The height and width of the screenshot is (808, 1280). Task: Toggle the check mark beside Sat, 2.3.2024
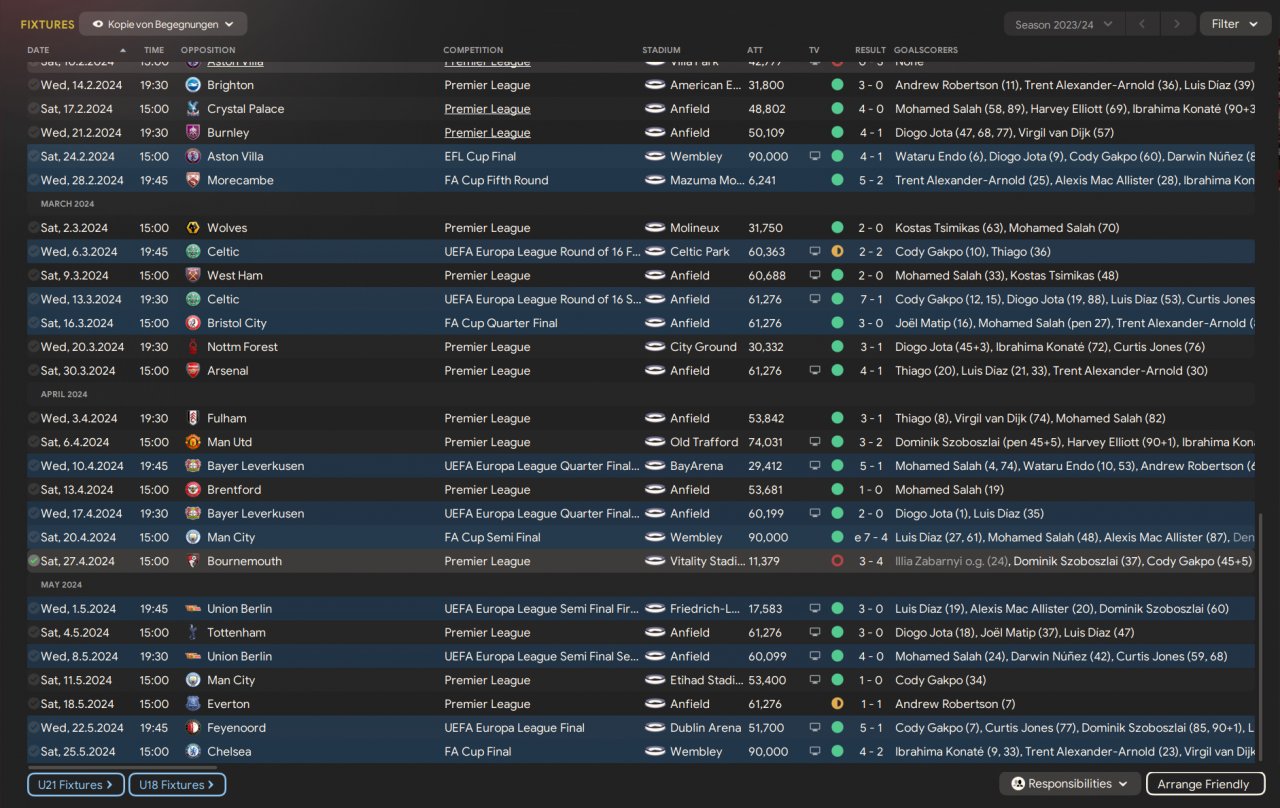(x=34, y=228)
